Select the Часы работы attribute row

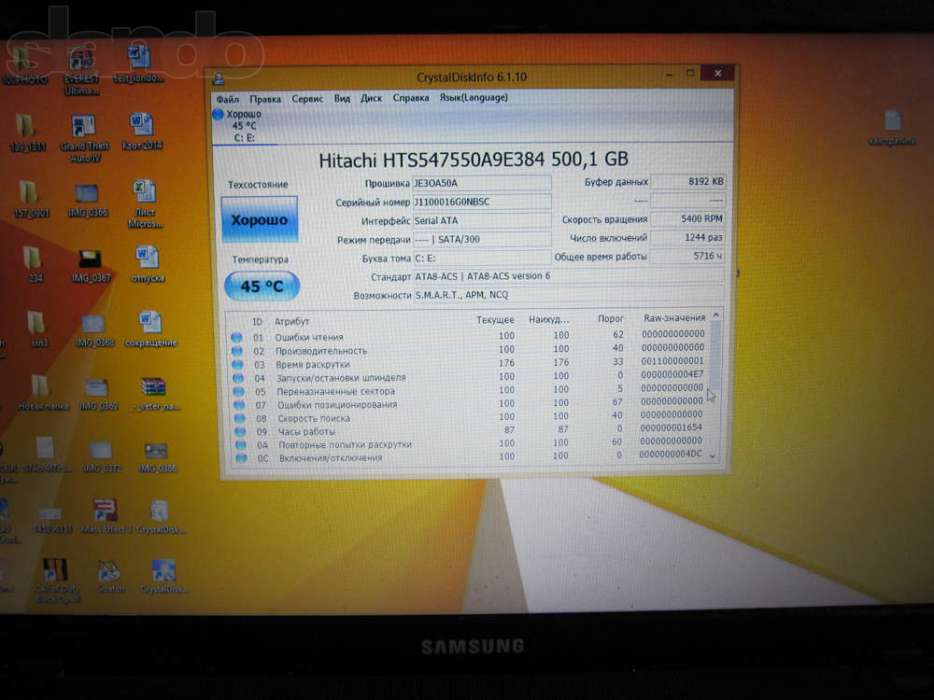point(471,430)
